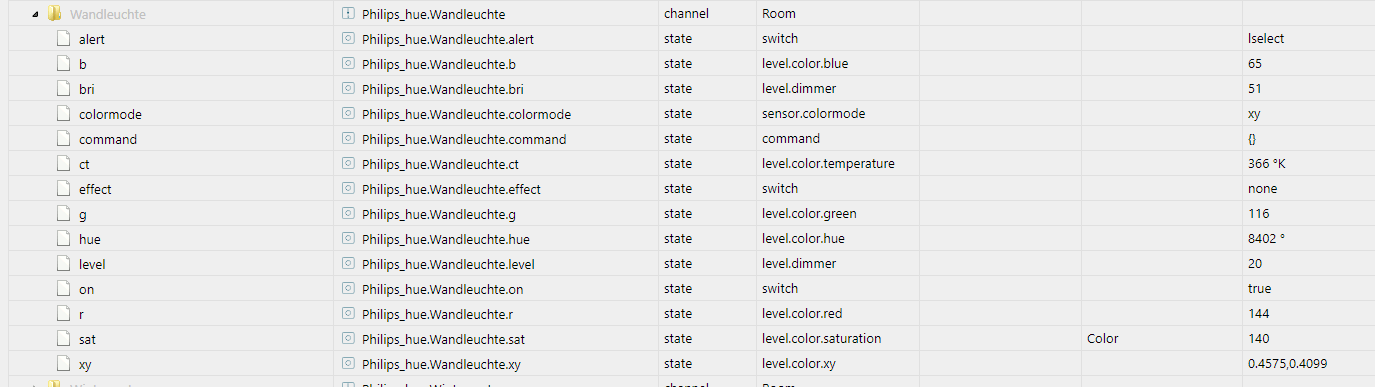Click the true value of the on state
The image size is (1375, 387).
coord(1260,289)
